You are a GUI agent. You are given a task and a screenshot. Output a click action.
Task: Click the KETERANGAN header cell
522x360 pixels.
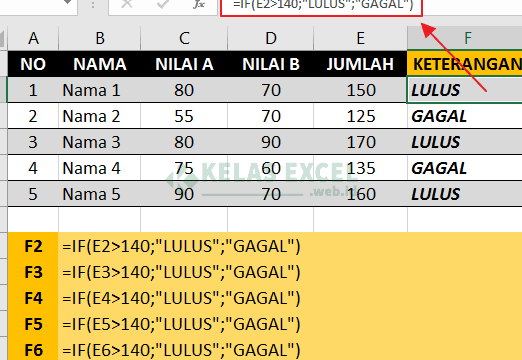(465, 64)
